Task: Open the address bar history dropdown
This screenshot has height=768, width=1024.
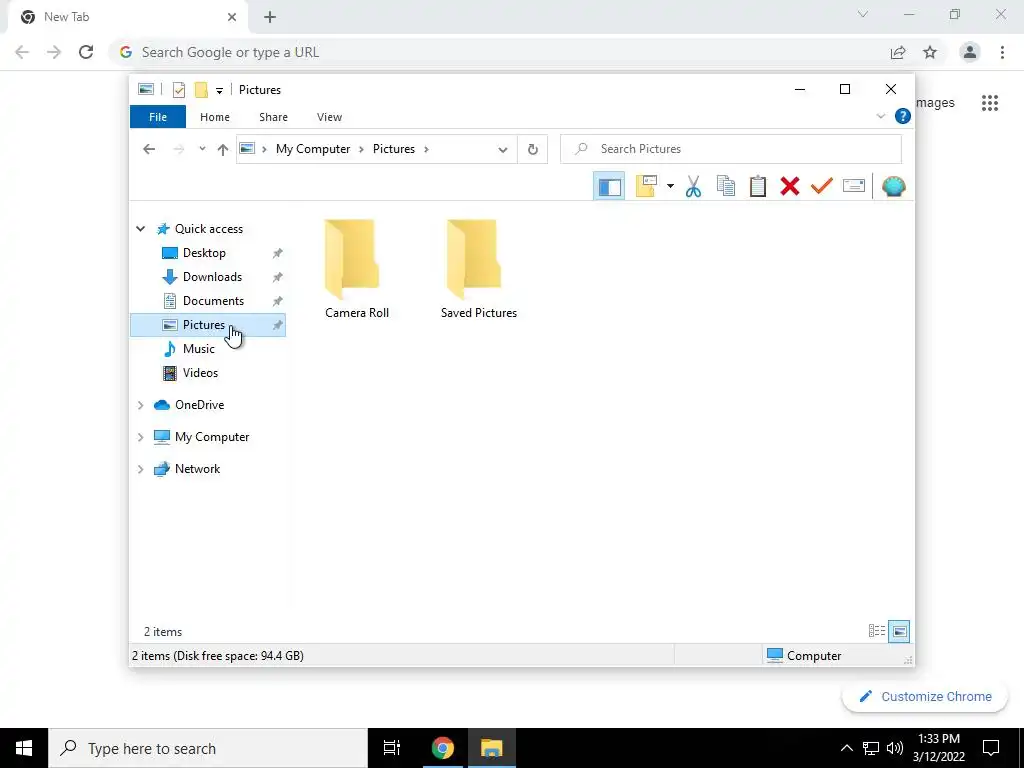Action: (x=502, y=150)
